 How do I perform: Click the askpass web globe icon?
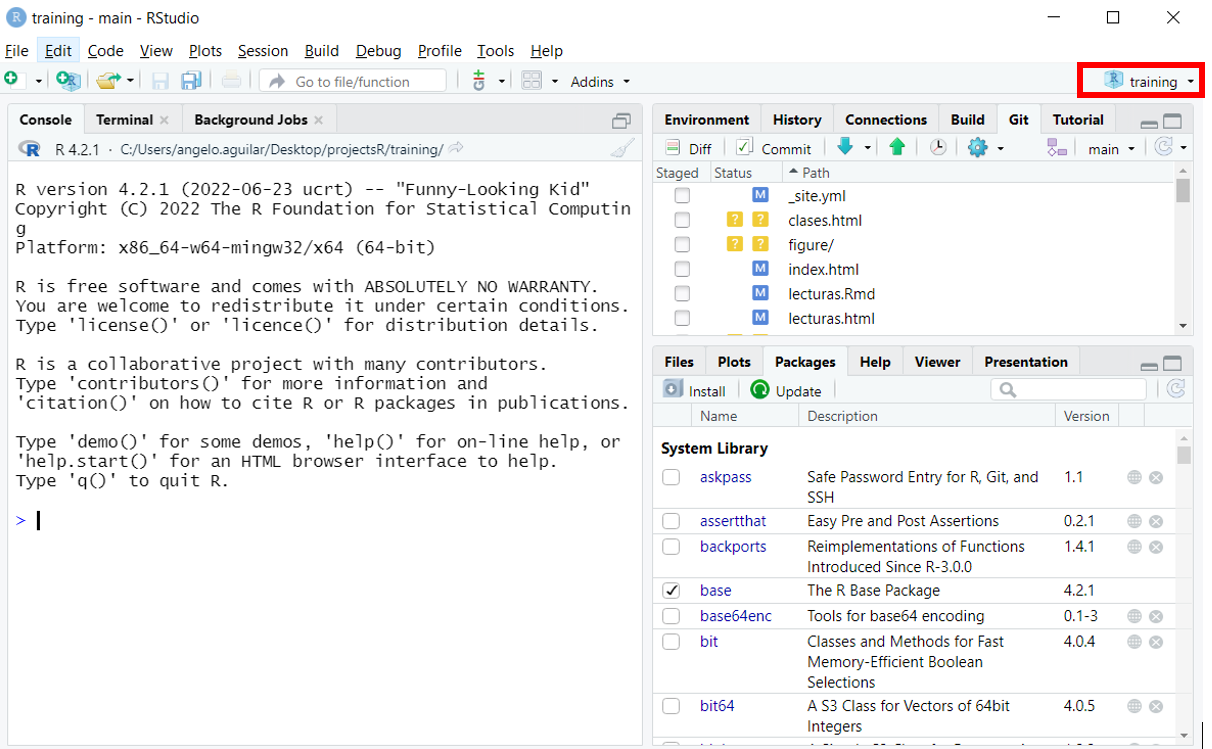[x=1134, y=478]
